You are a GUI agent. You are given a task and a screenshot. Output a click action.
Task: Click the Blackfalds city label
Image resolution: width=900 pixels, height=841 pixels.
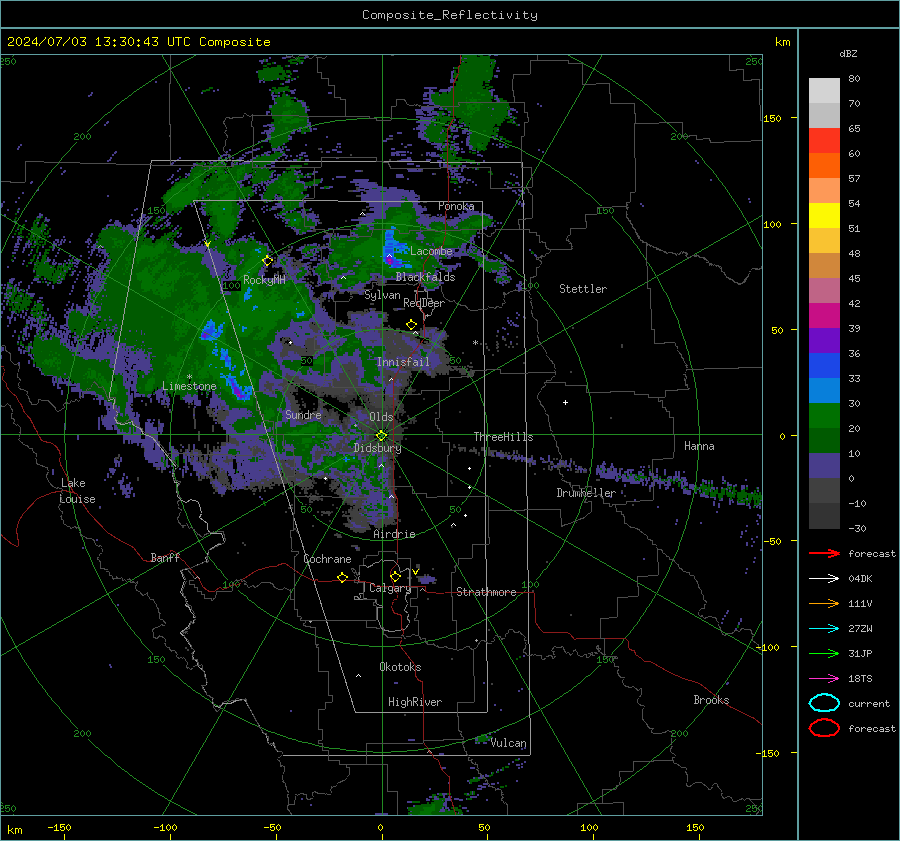pos(425,277)
